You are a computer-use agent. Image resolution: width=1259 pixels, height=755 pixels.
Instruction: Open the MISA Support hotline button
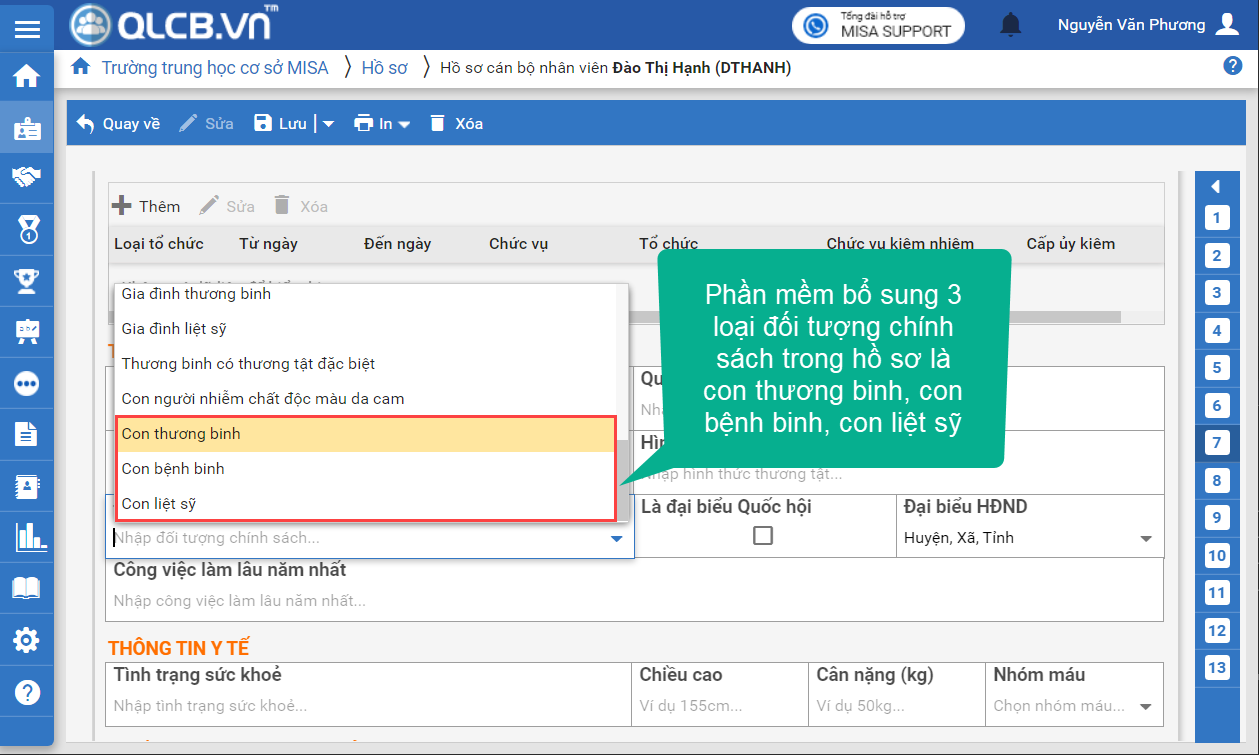(x=878, y=25)
